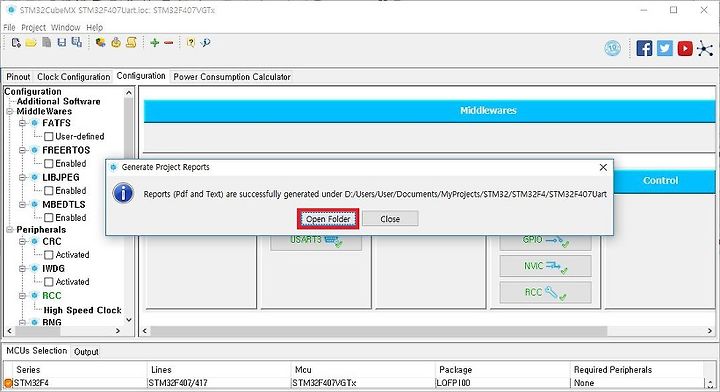The image size is (720, 392).
Task: Open the ST YouTube channel icon
Action: point(685,48)
